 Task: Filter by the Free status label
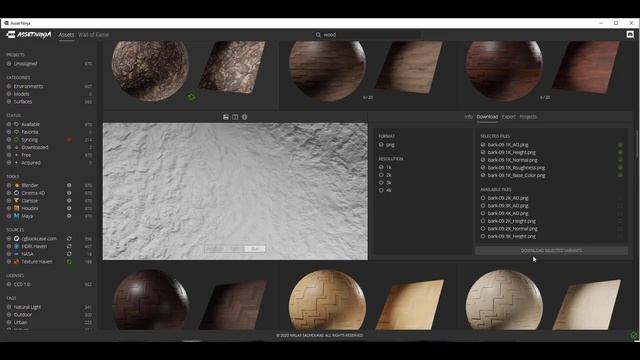pos(26,155)
